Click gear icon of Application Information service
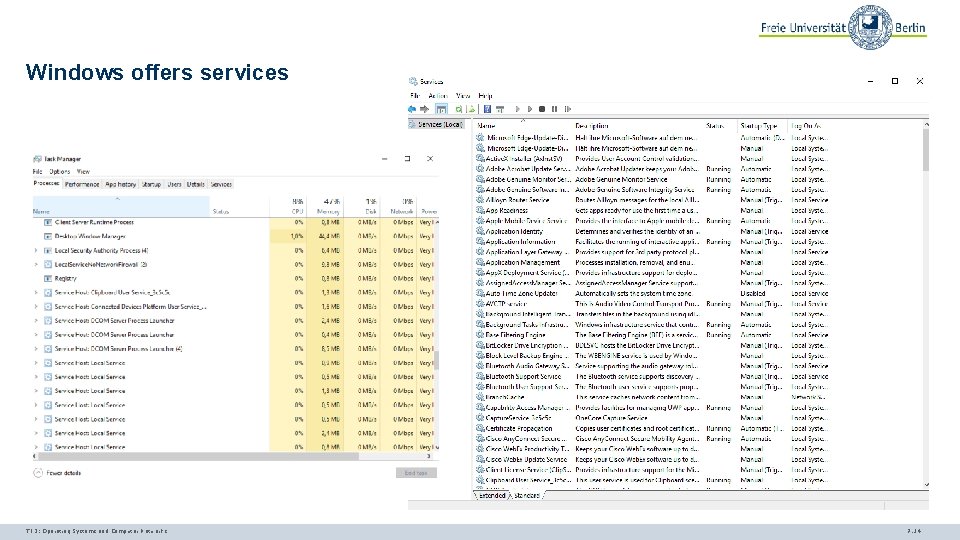Viewport: 960px width, 540px height. tap(481, 241)
